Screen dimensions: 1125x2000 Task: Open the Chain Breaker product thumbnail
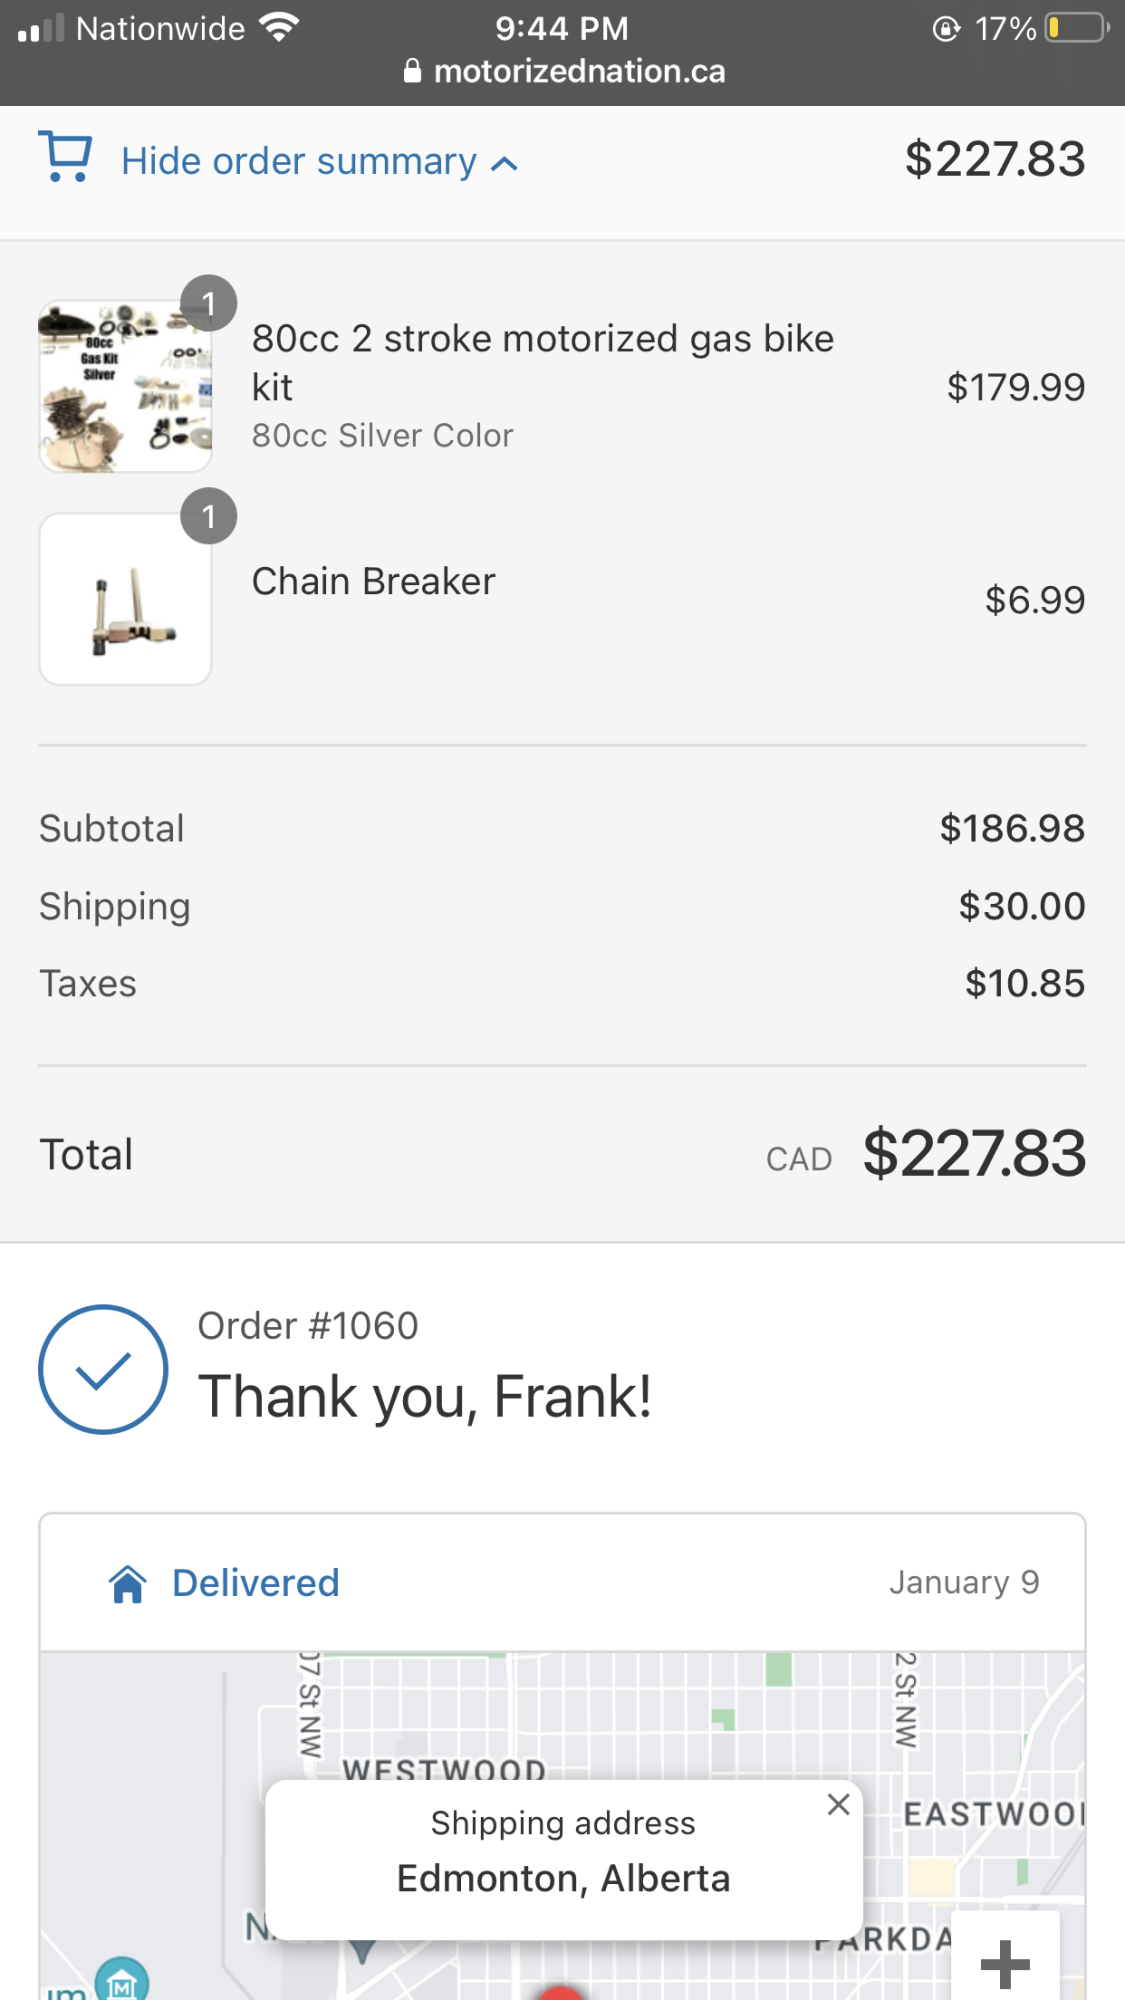tap(125, 600)
